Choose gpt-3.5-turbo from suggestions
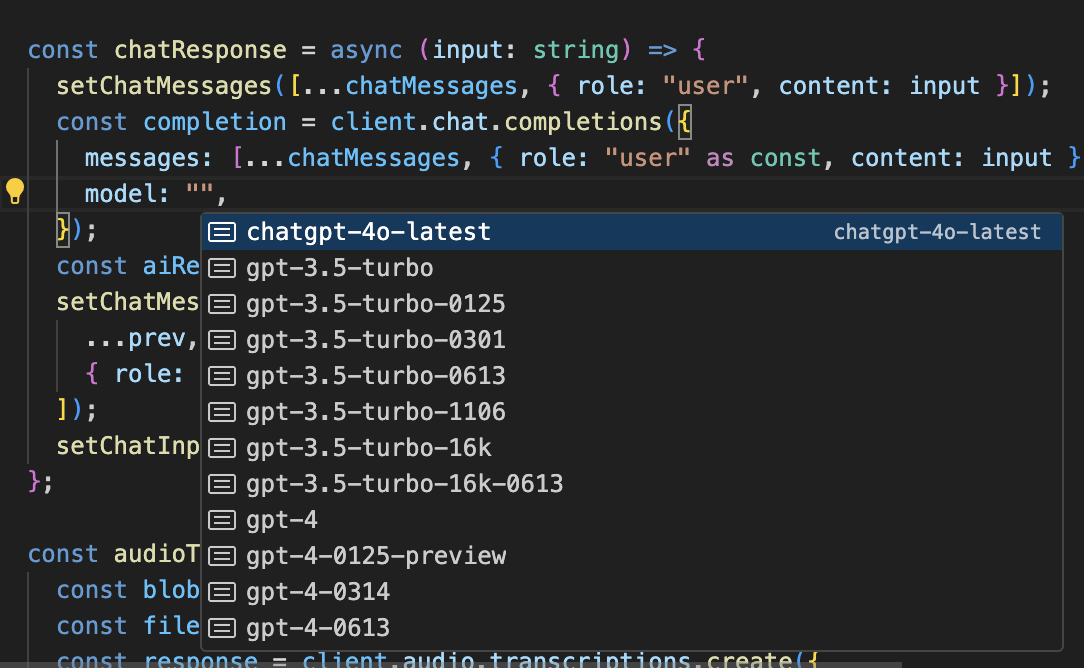 [632, 268]
